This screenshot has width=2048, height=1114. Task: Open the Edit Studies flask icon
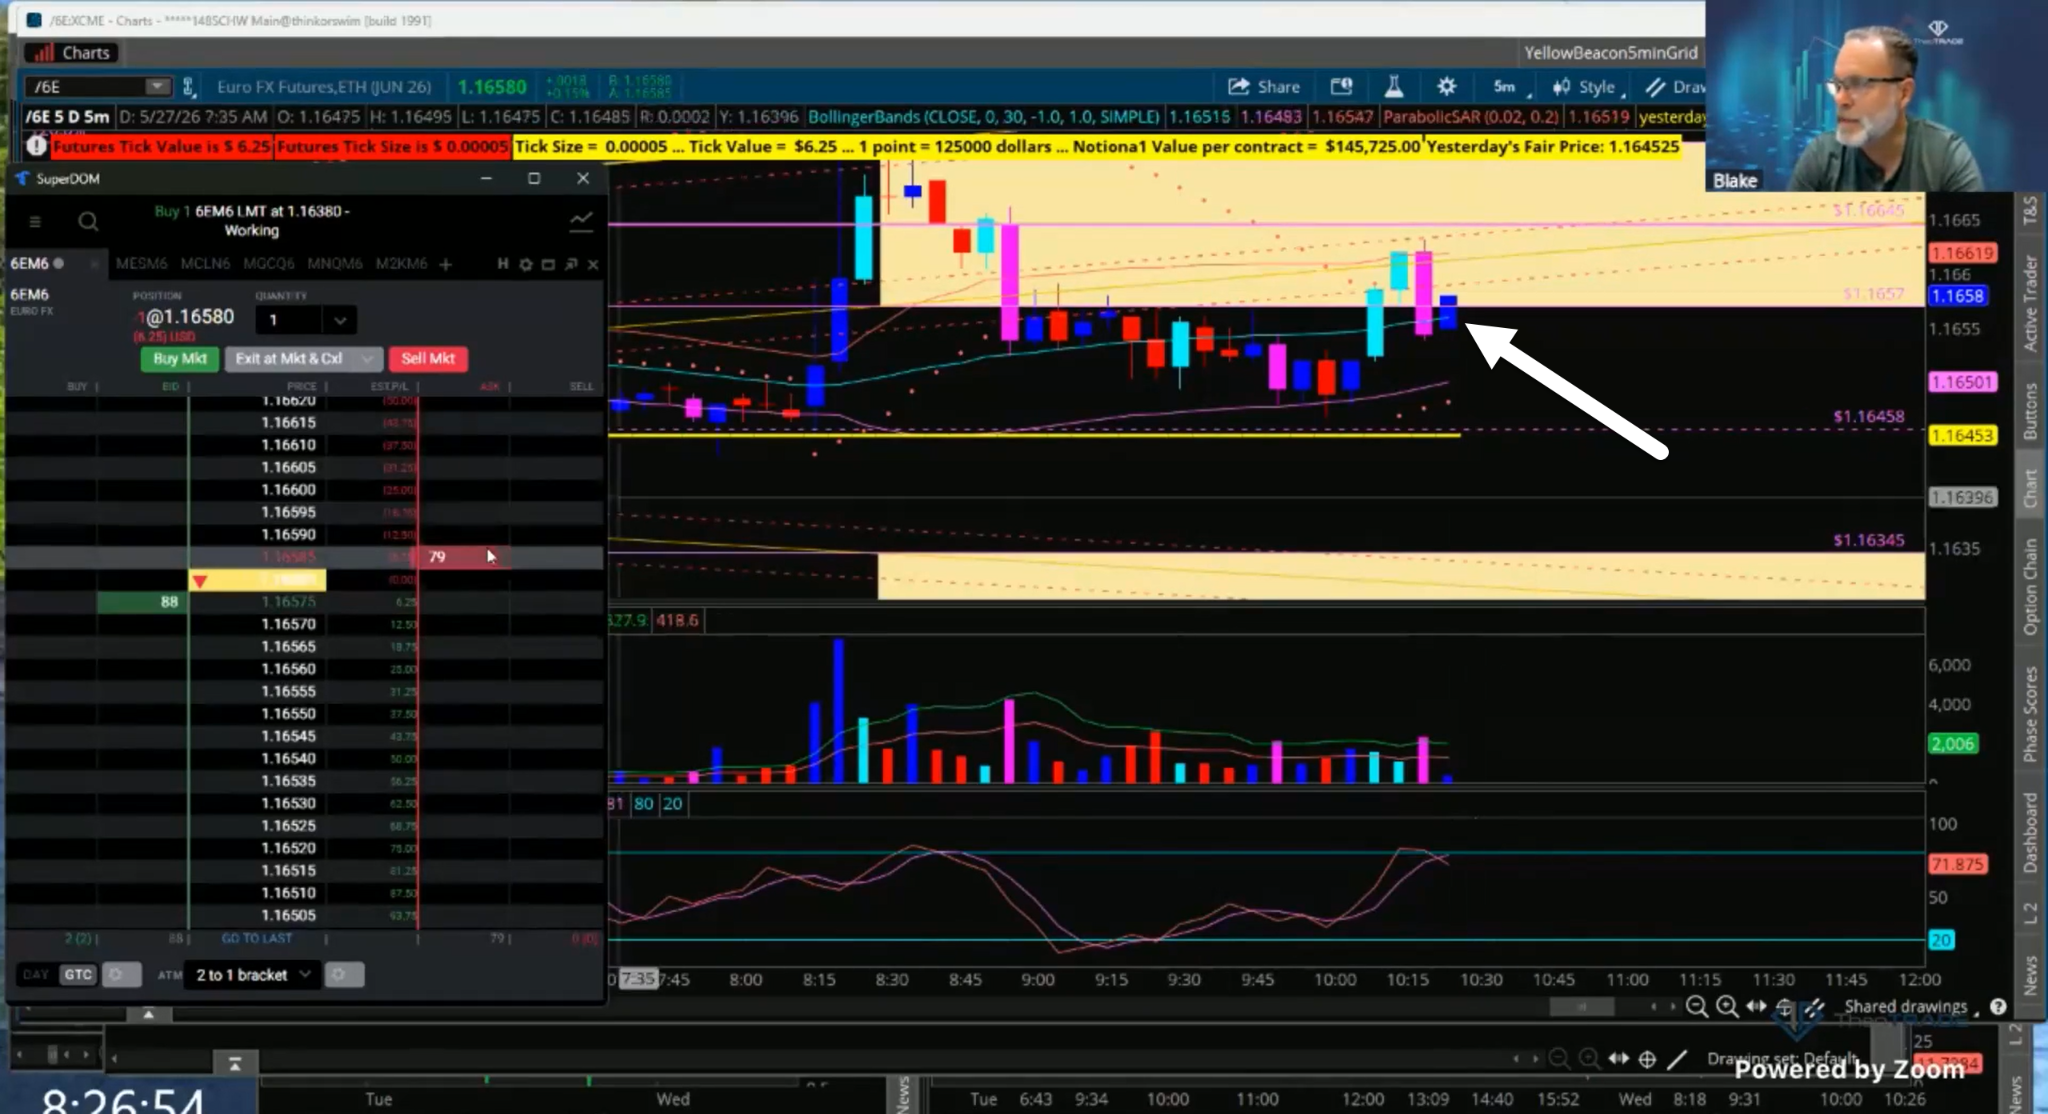pos(1394,87)
